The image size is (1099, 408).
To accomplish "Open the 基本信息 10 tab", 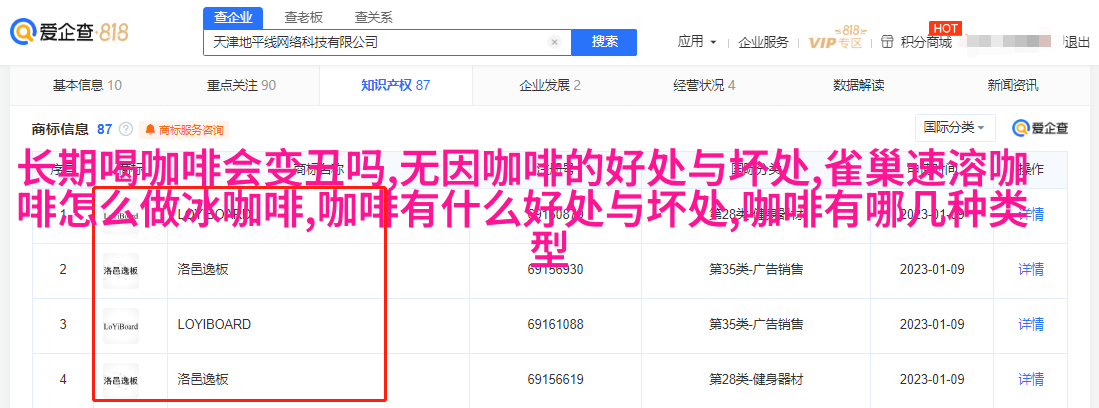I will click(88, 86).
